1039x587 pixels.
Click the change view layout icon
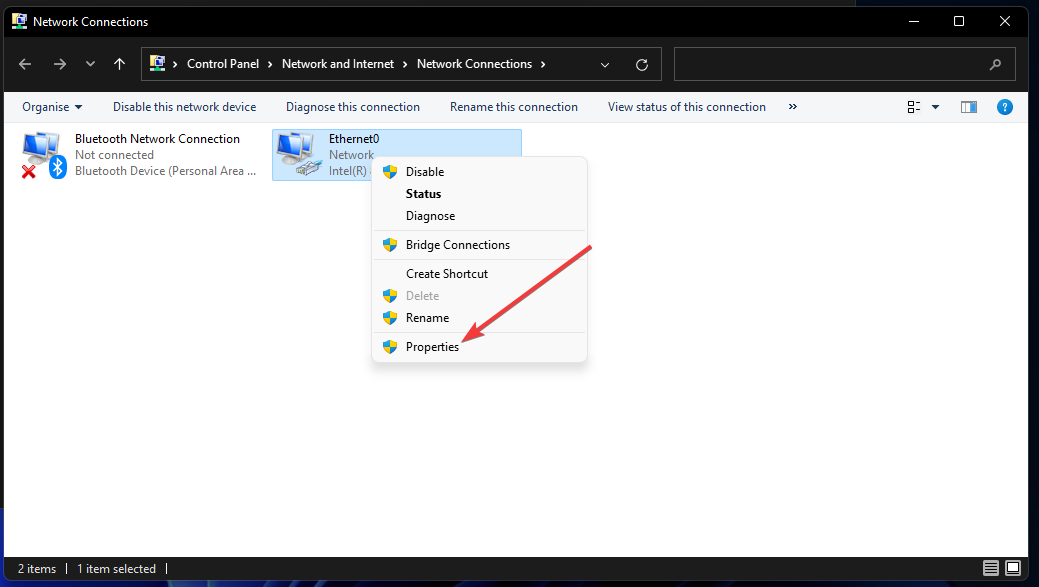tap(913, 106)
